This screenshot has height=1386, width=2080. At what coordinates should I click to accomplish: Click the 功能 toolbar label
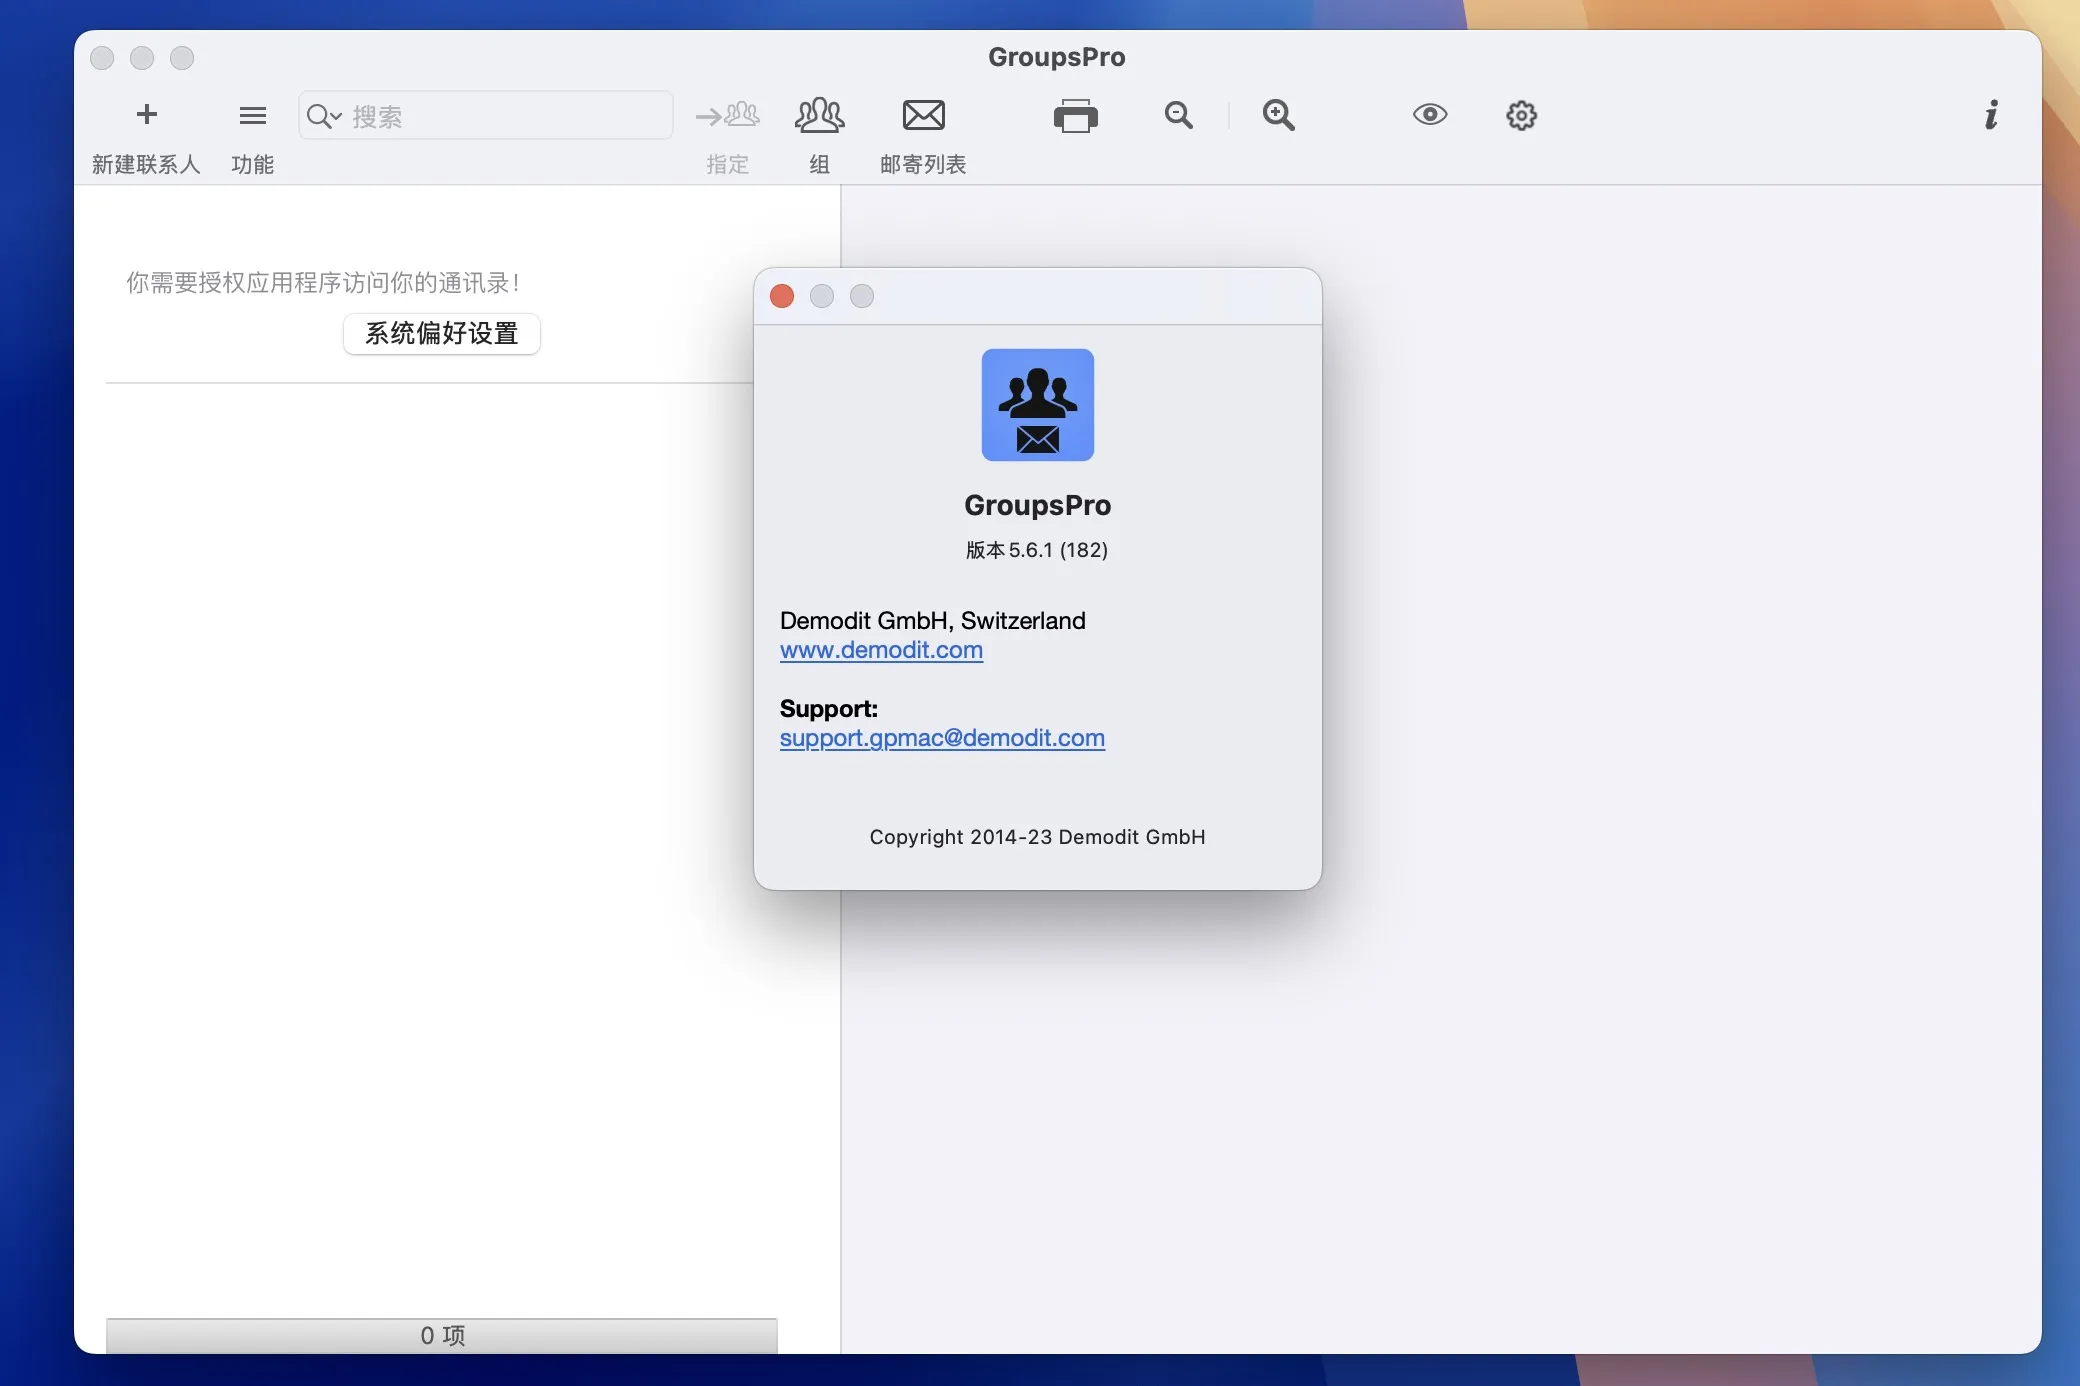(x=252, y=165)
